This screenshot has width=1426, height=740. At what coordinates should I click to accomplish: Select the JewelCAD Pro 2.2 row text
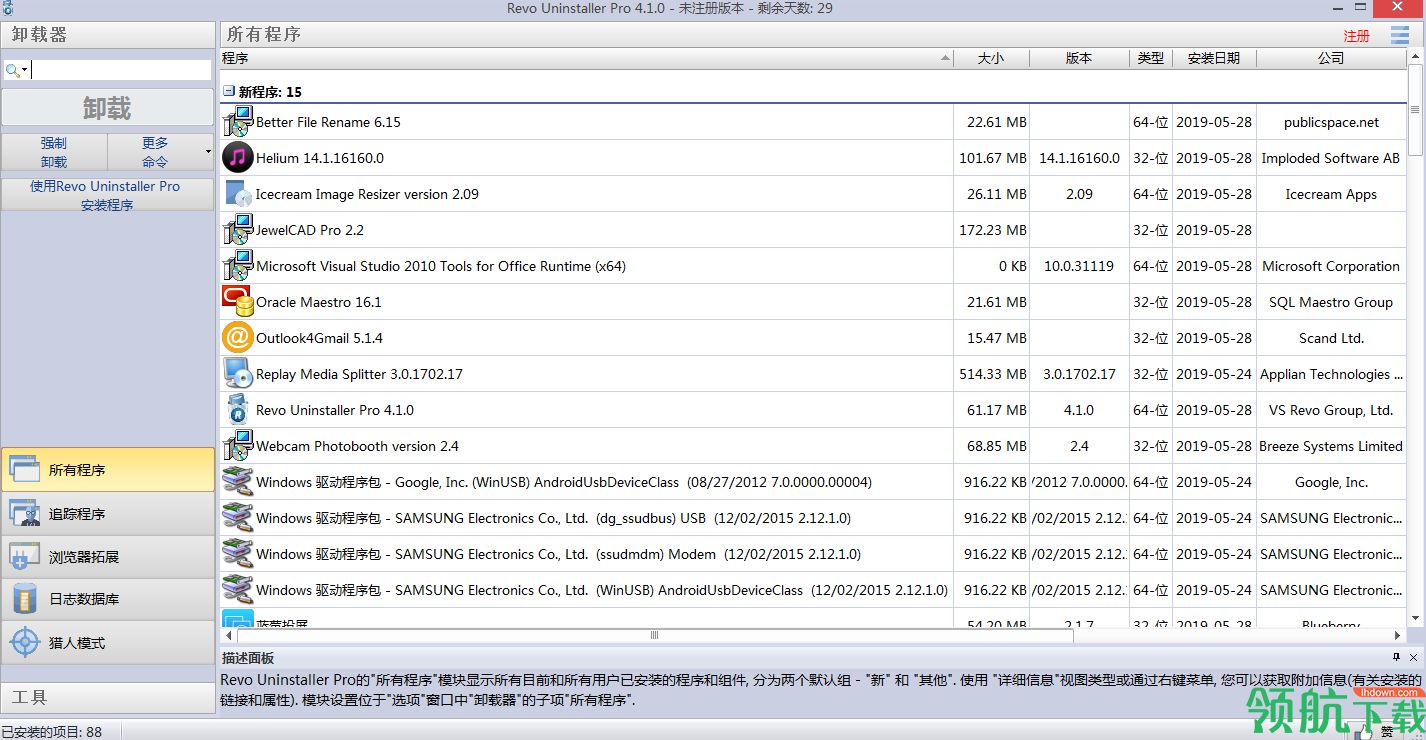[x=310, y=230]
